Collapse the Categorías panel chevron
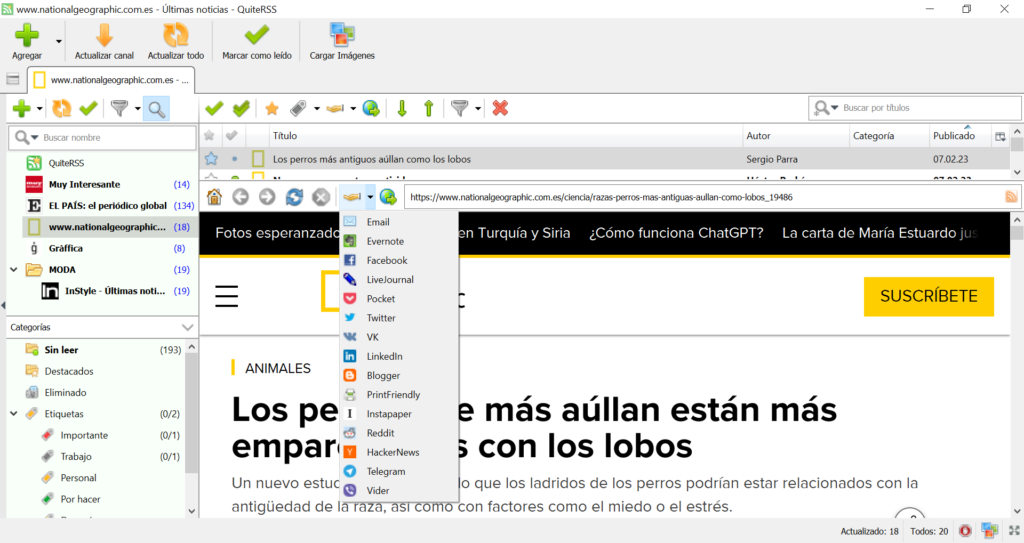Screen dimensions: 1024x543 (188, 327)
